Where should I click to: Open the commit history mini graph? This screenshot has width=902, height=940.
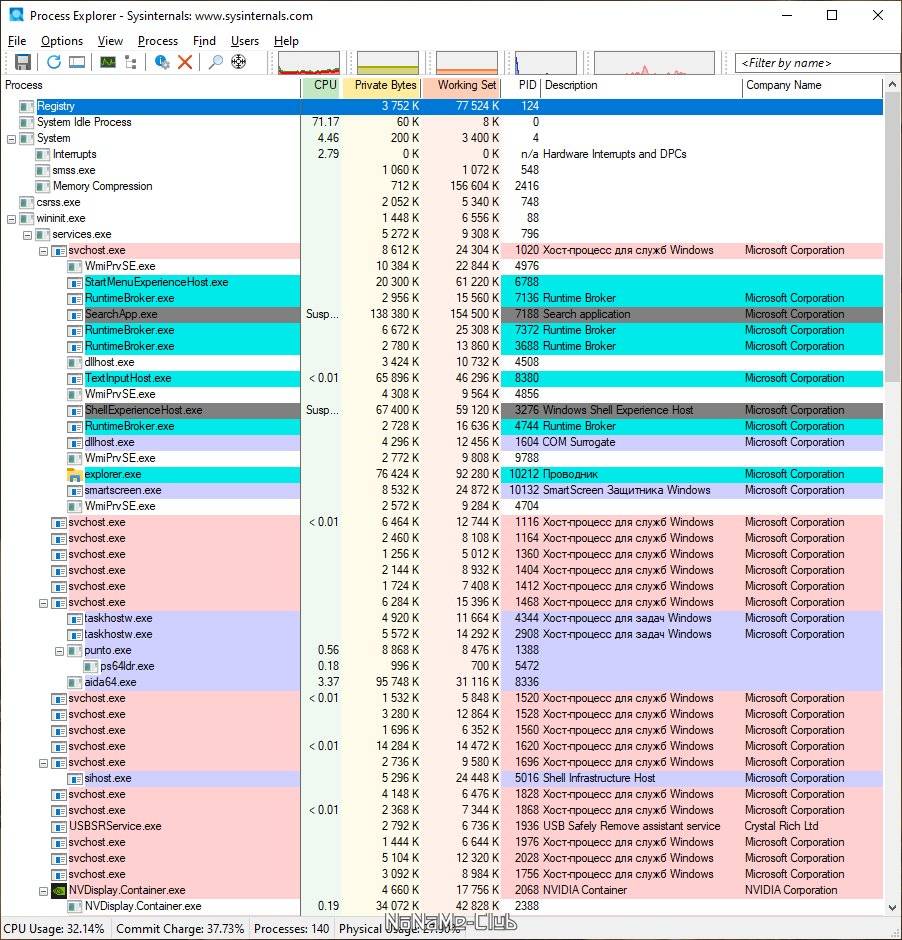[x=388, y=62]
